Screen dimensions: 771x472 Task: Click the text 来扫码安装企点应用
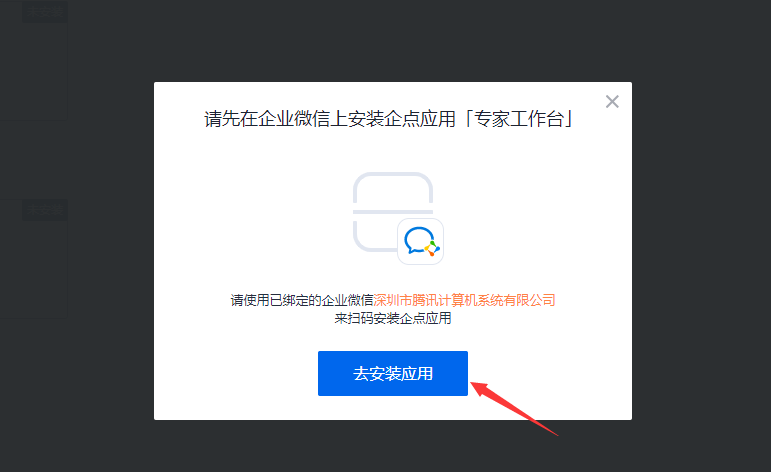click(392, 318)
